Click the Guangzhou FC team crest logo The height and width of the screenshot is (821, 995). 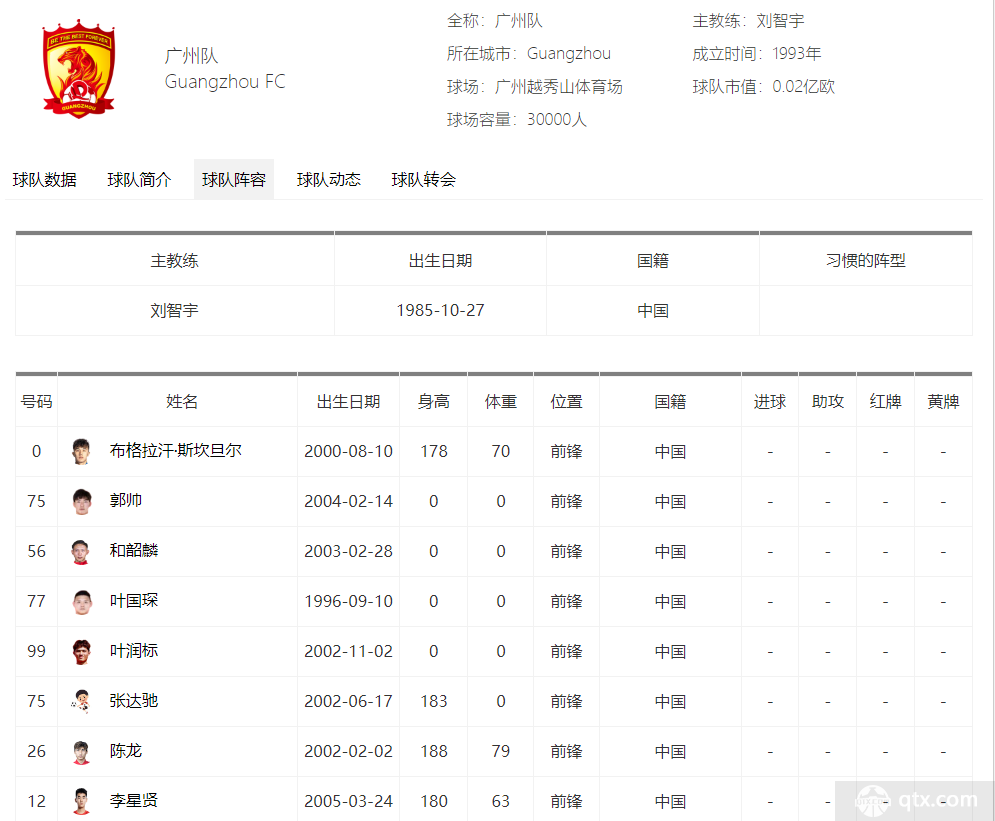pyautogui.click(x=79, y=69)
